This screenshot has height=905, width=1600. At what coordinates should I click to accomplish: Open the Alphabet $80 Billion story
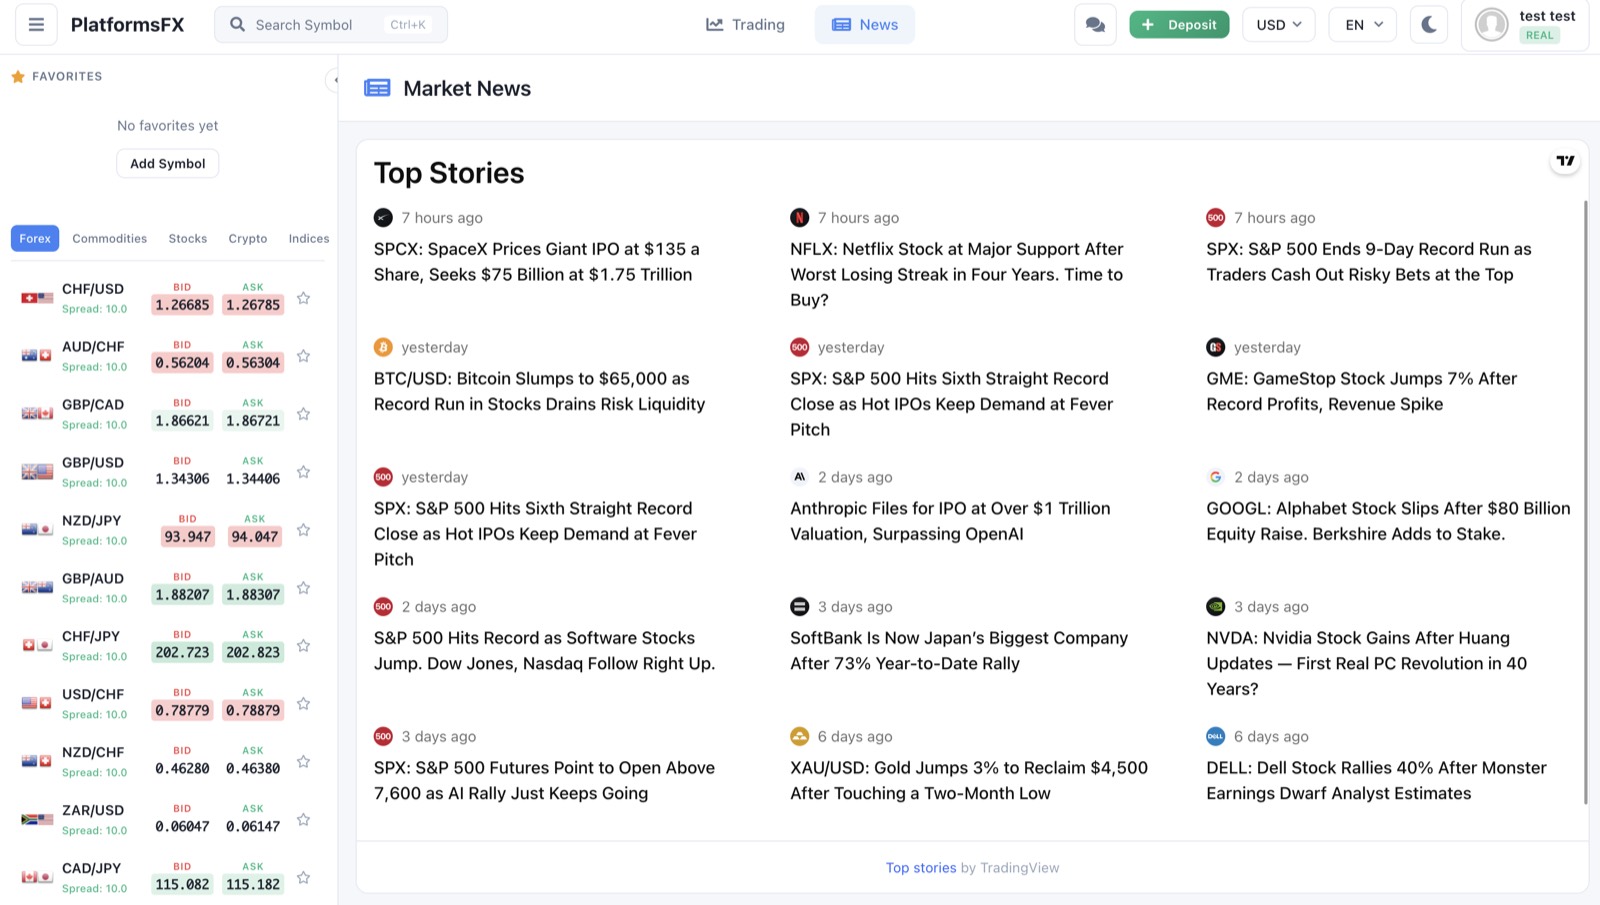pyautogui.click(x=1388, y=521)
